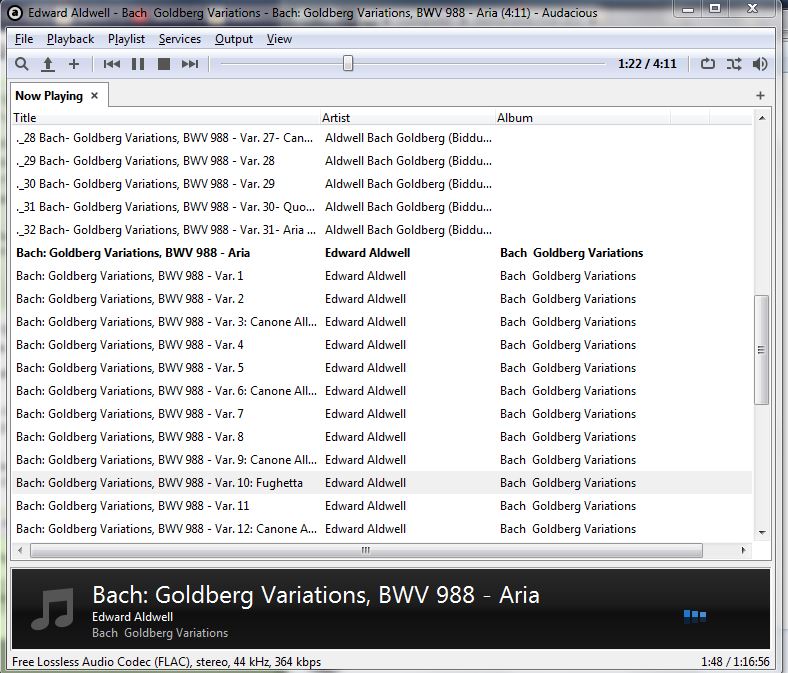
Task: Minimize the Audacious window
Action: tap(688, 9)
